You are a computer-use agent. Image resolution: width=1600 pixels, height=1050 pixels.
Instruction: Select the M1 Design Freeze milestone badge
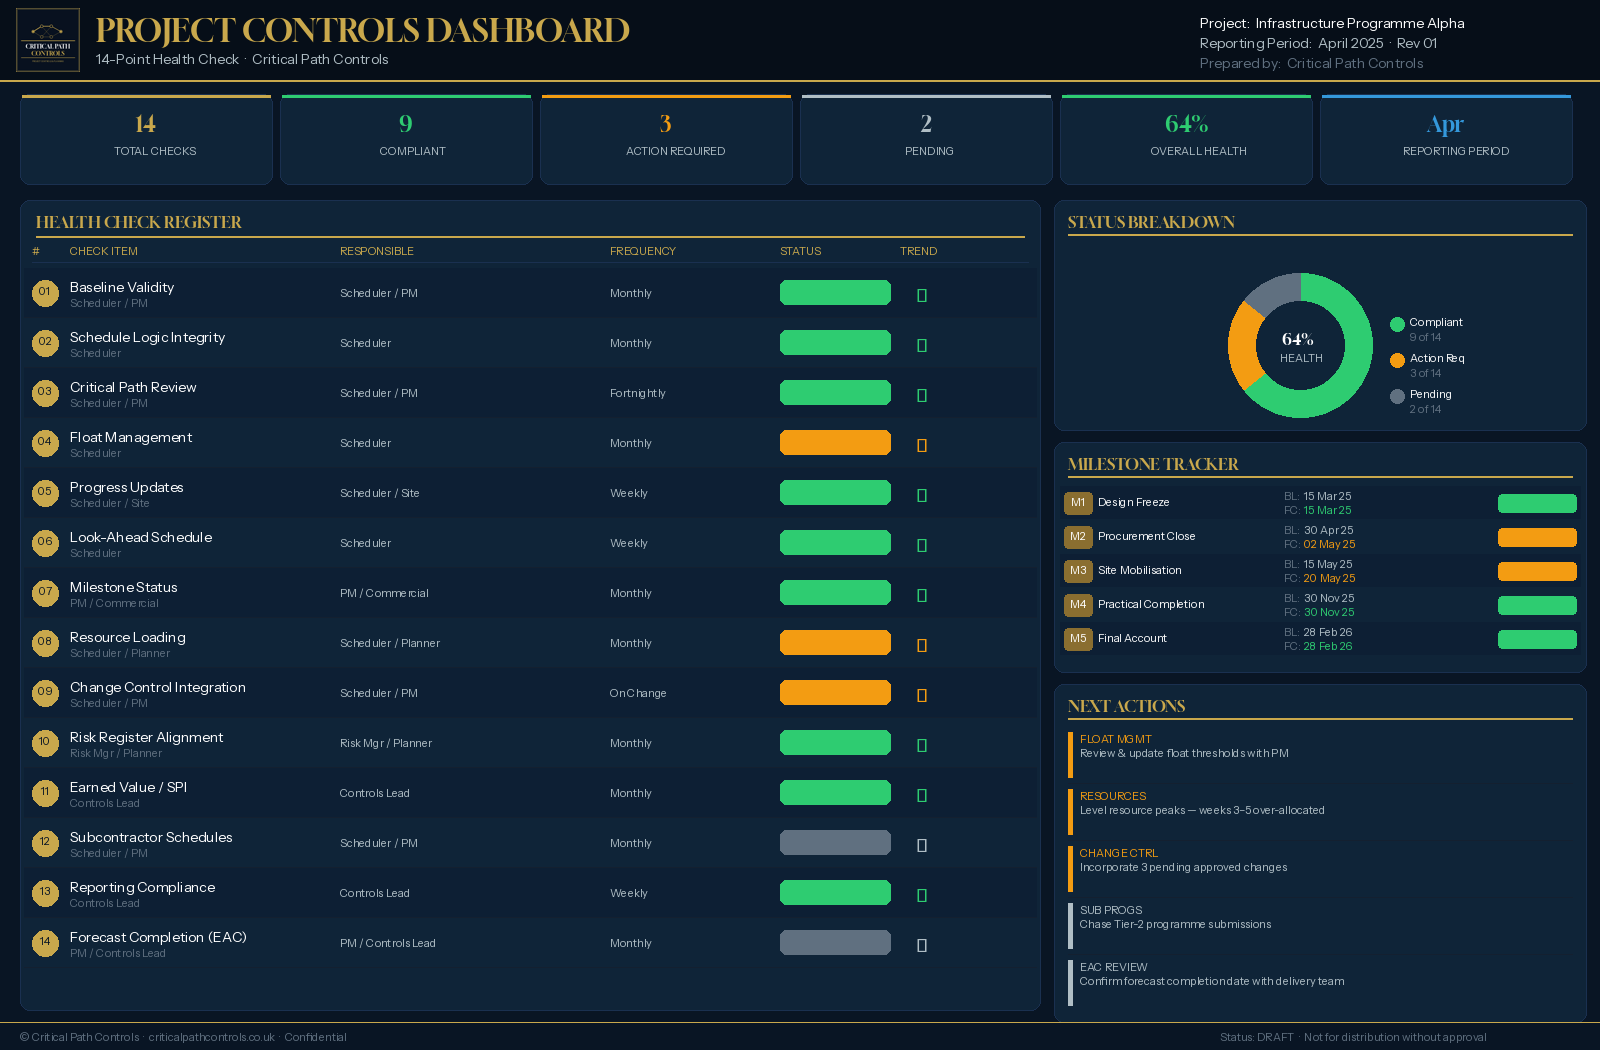point(1078,503)
